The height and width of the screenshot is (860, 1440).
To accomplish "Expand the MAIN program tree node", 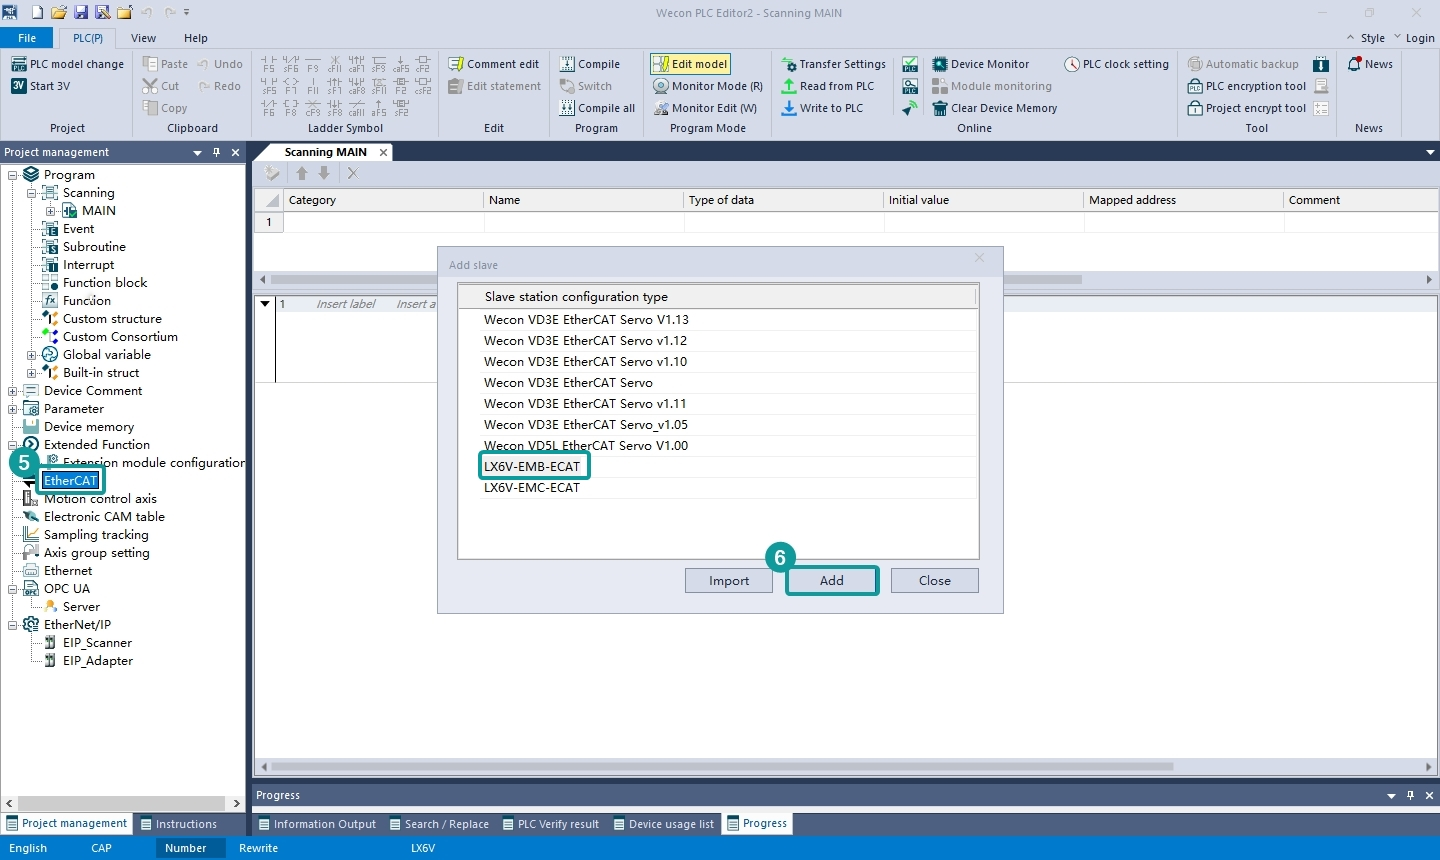I will click(x=50, y=211).
